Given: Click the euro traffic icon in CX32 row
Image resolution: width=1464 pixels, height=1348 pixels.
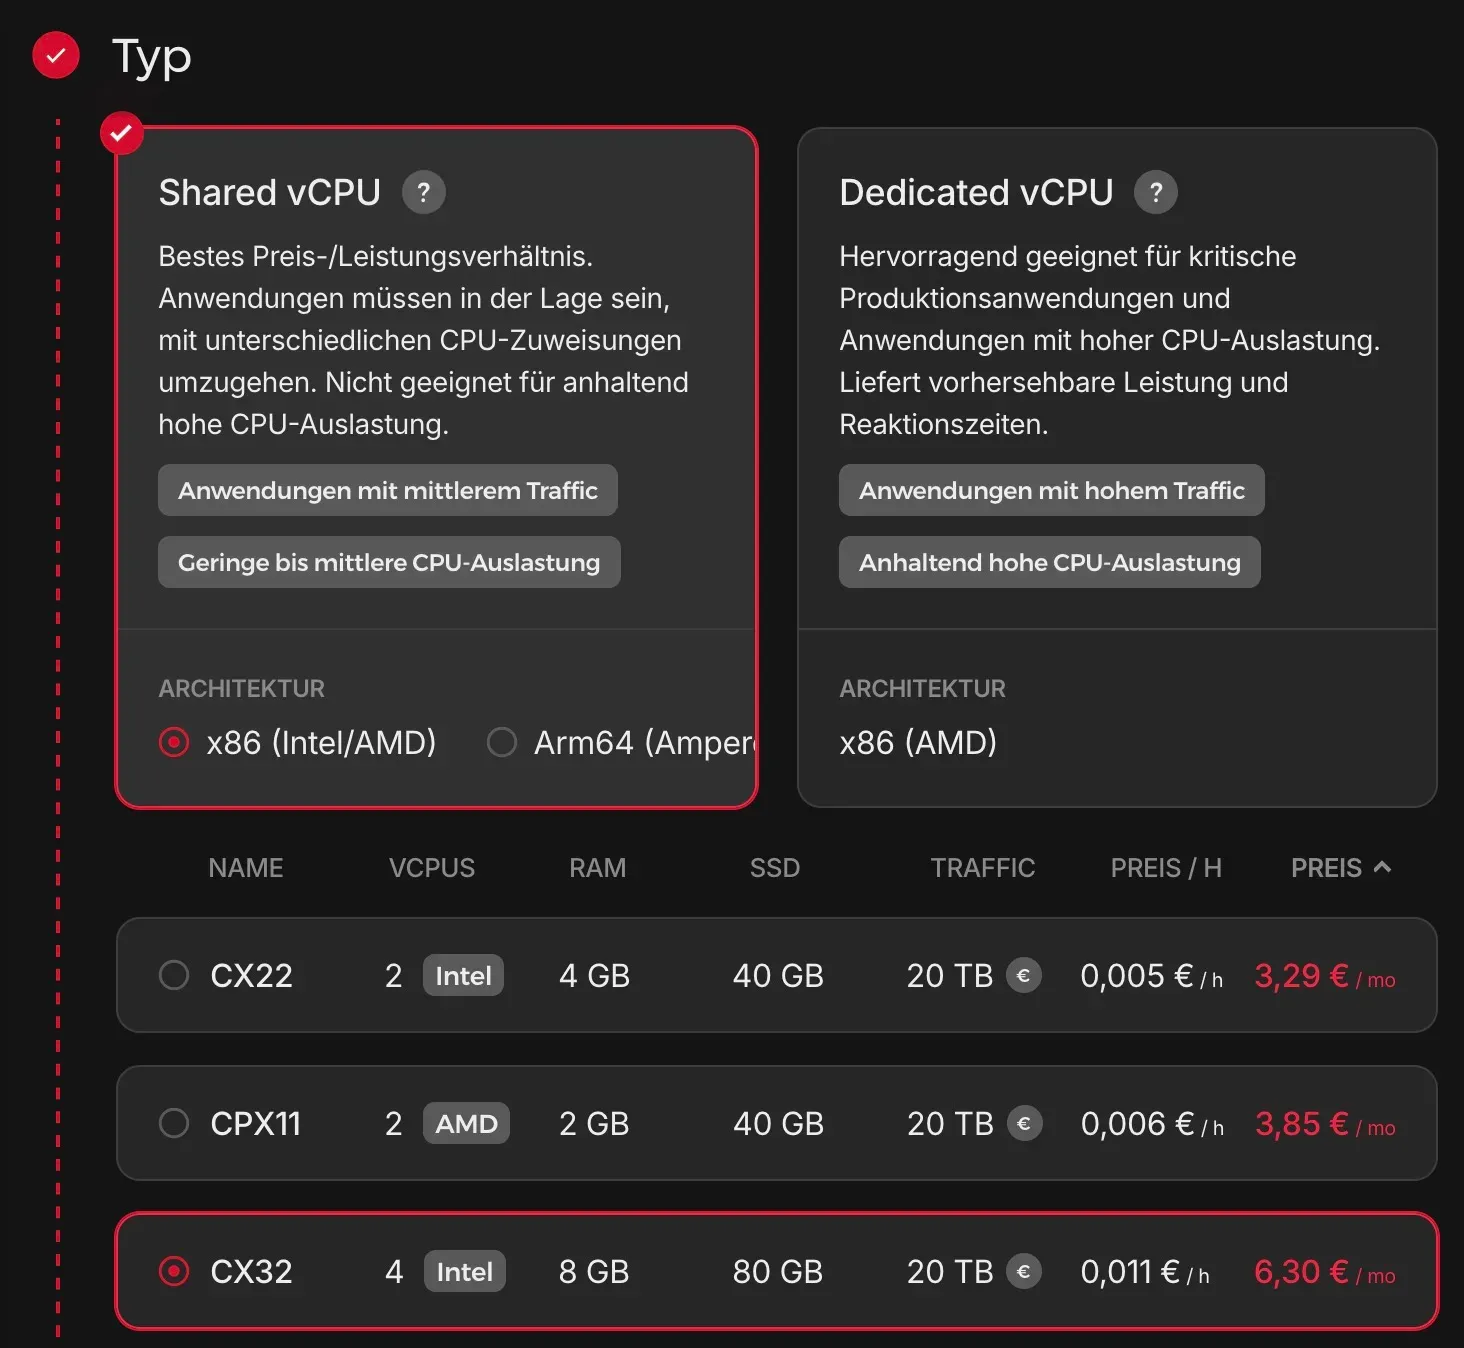Looking at the screenshot, I should pos(1023,1271).
